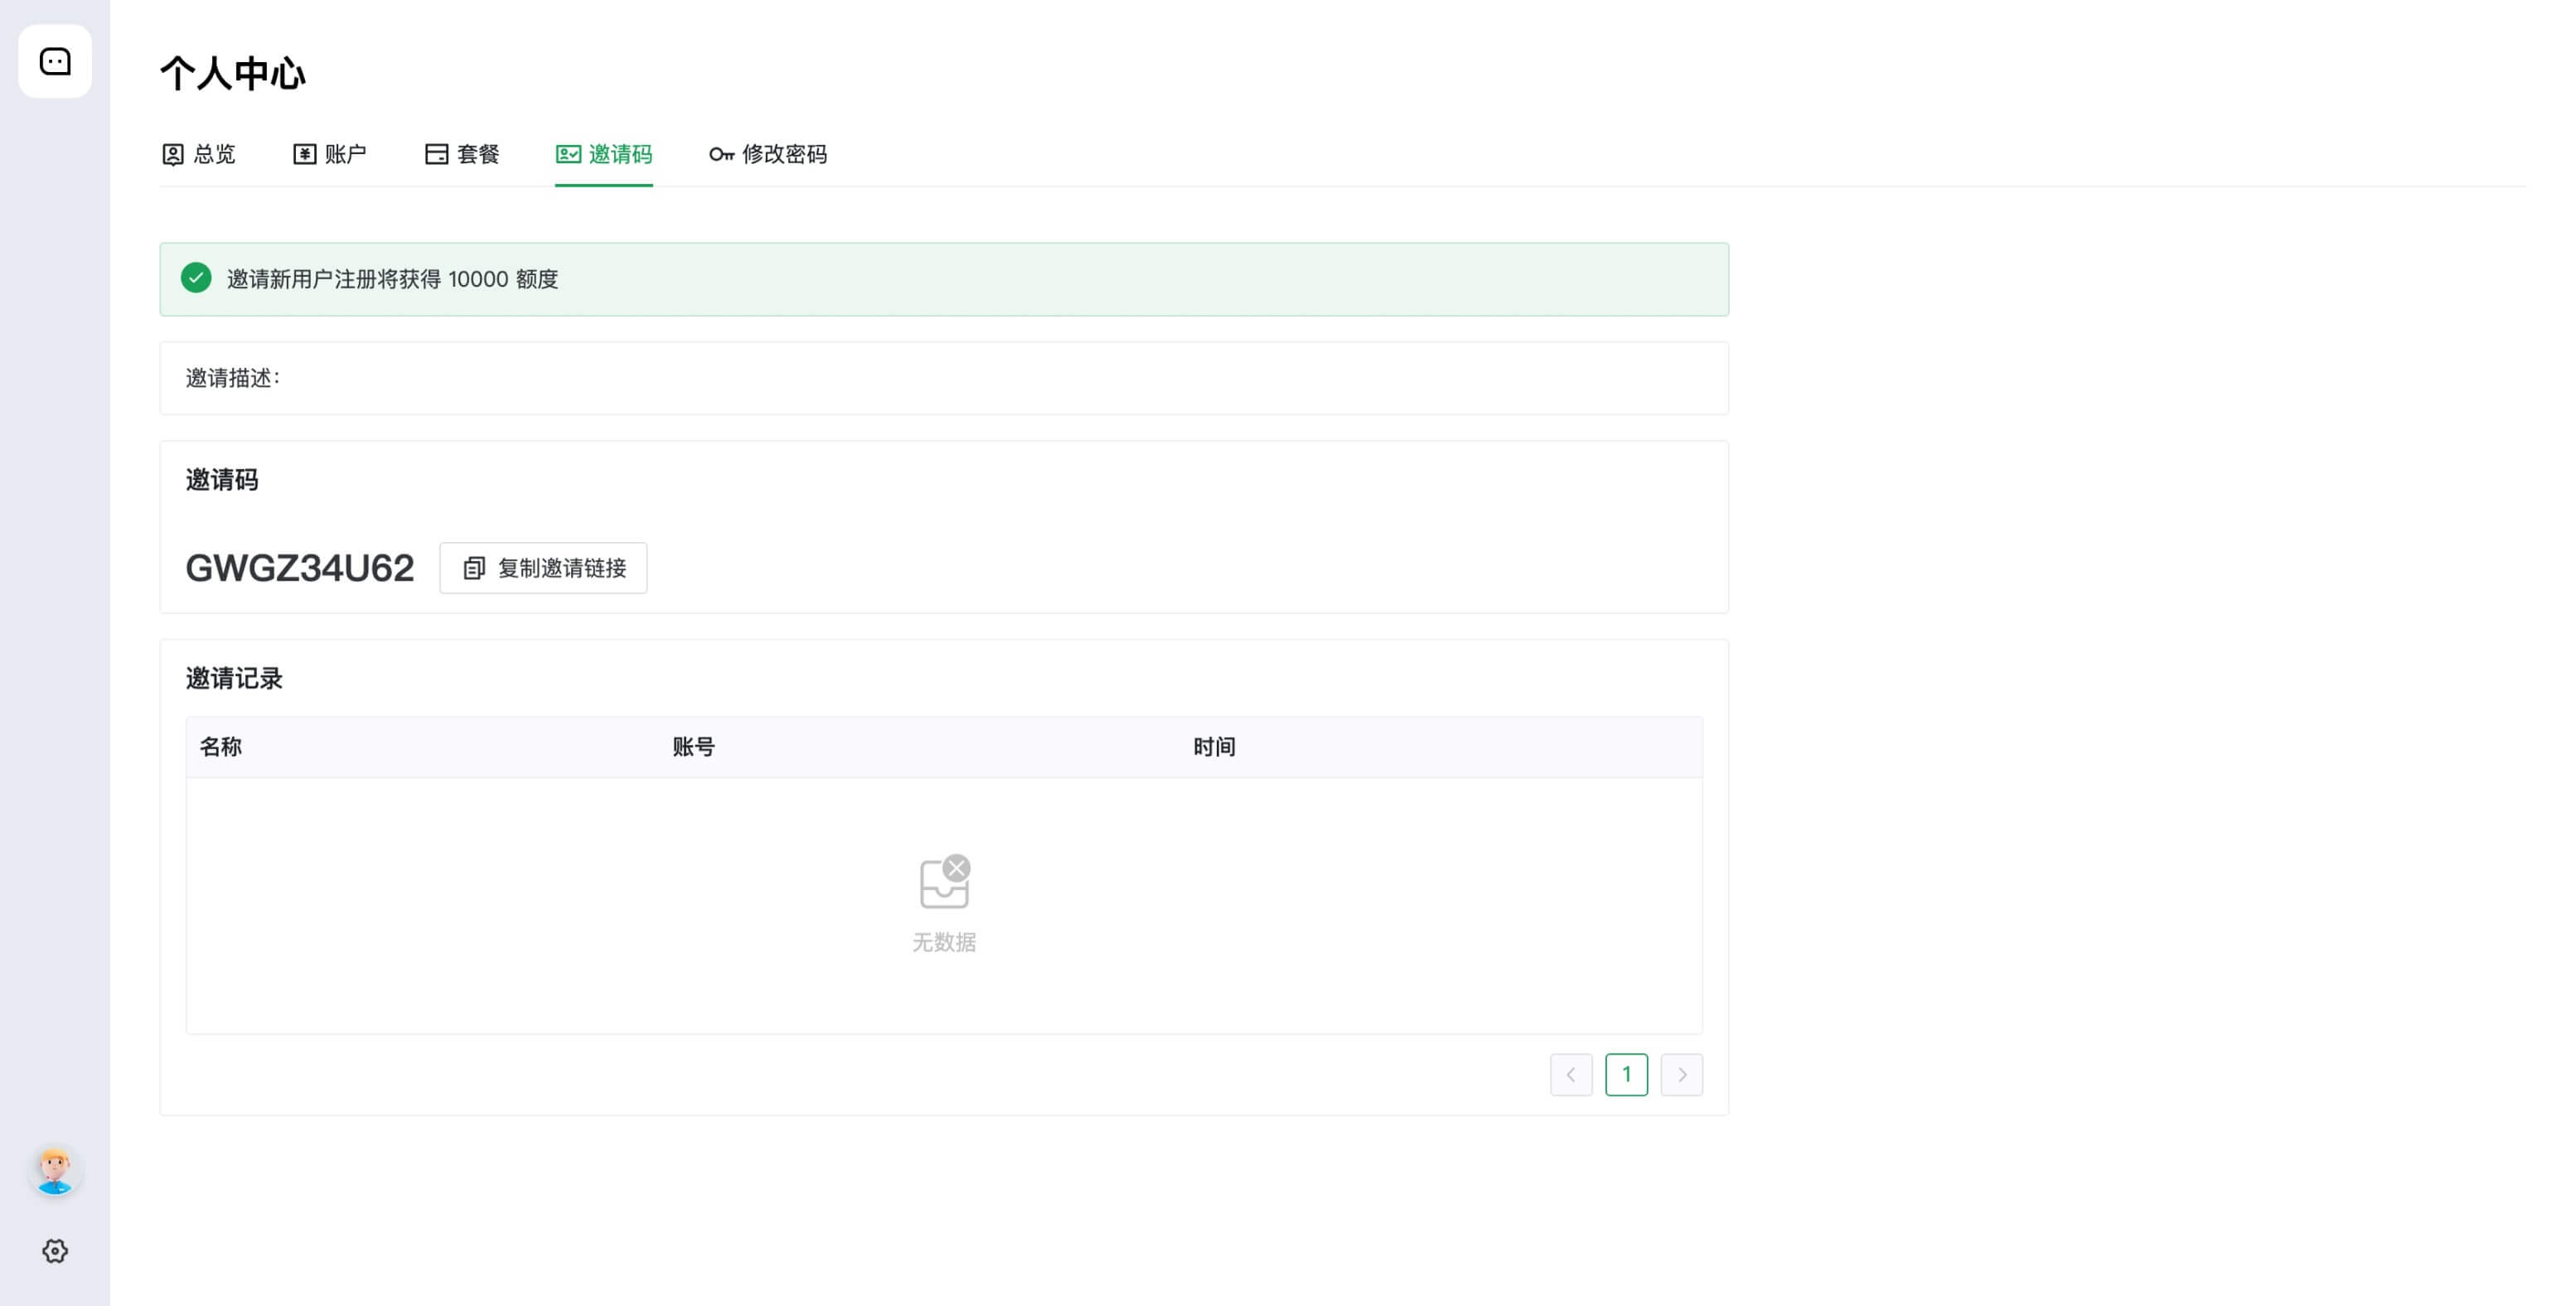
Task: Open the 账户 tab
Action: [345, 154]
